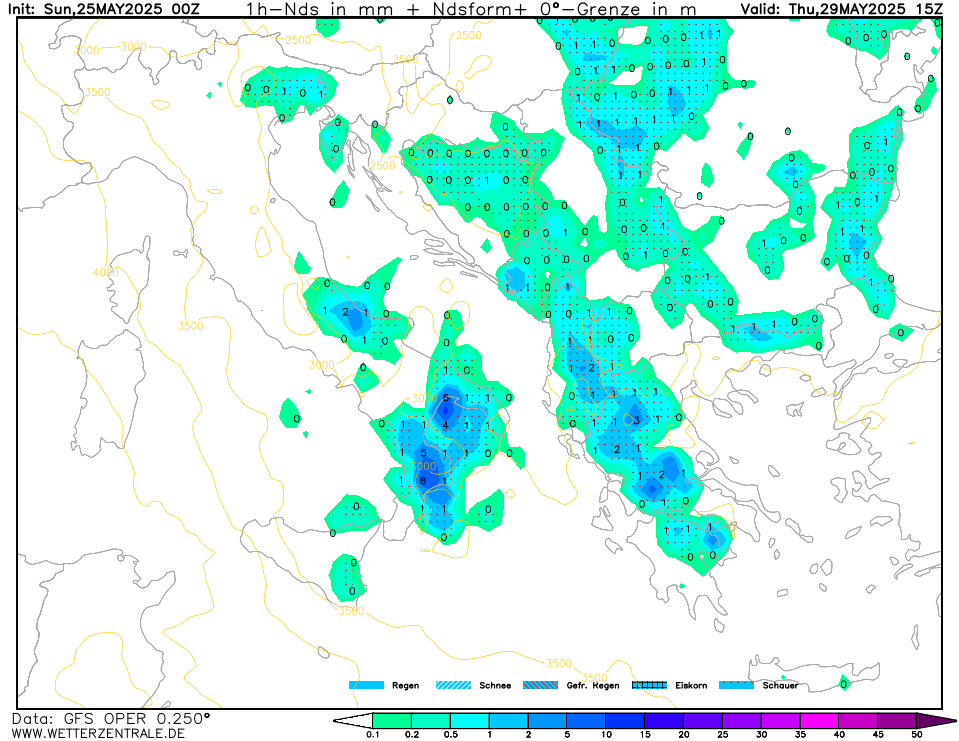
Task: Select the 'Regen' legend label
Action: [x=405, y=685]
